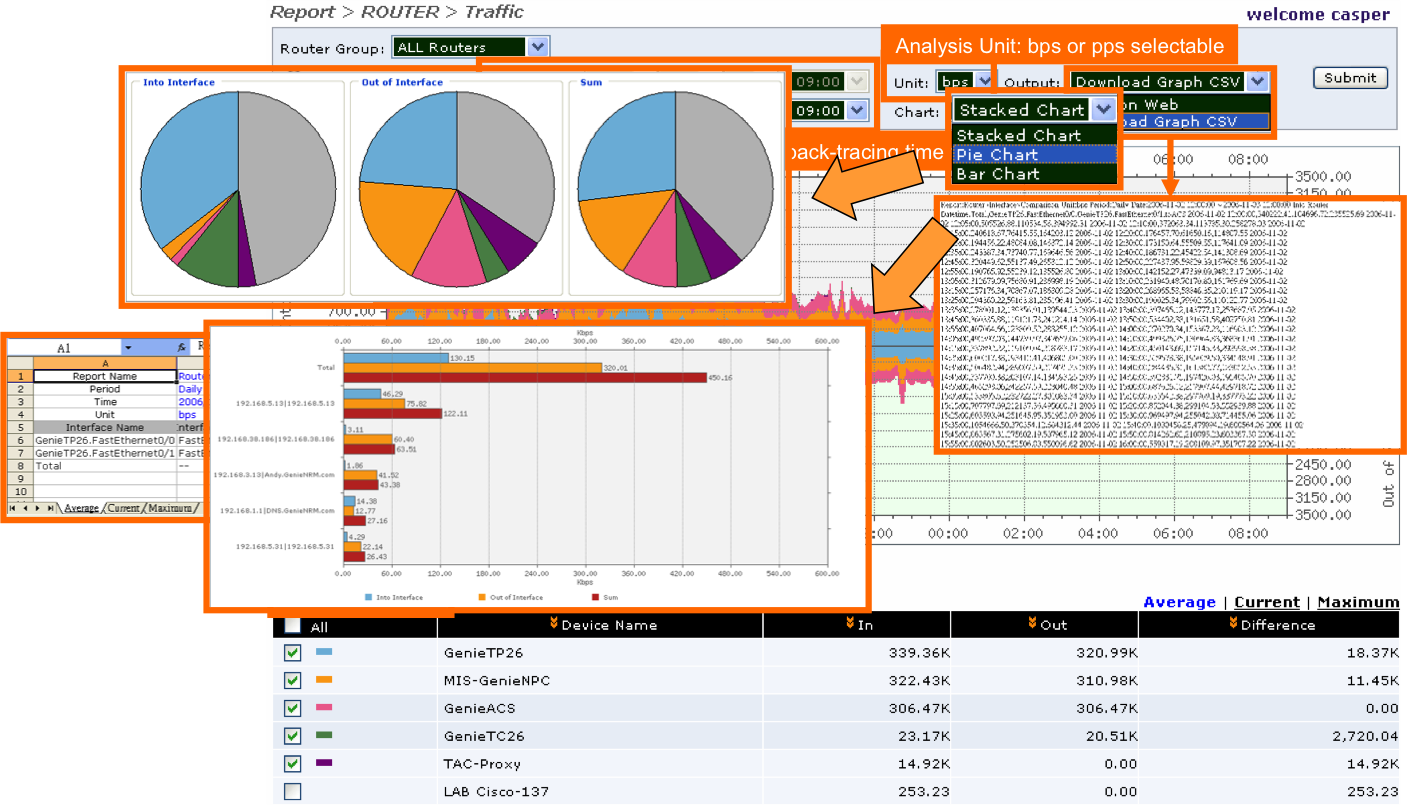Click the GenieACS pink color swatch

323,707
